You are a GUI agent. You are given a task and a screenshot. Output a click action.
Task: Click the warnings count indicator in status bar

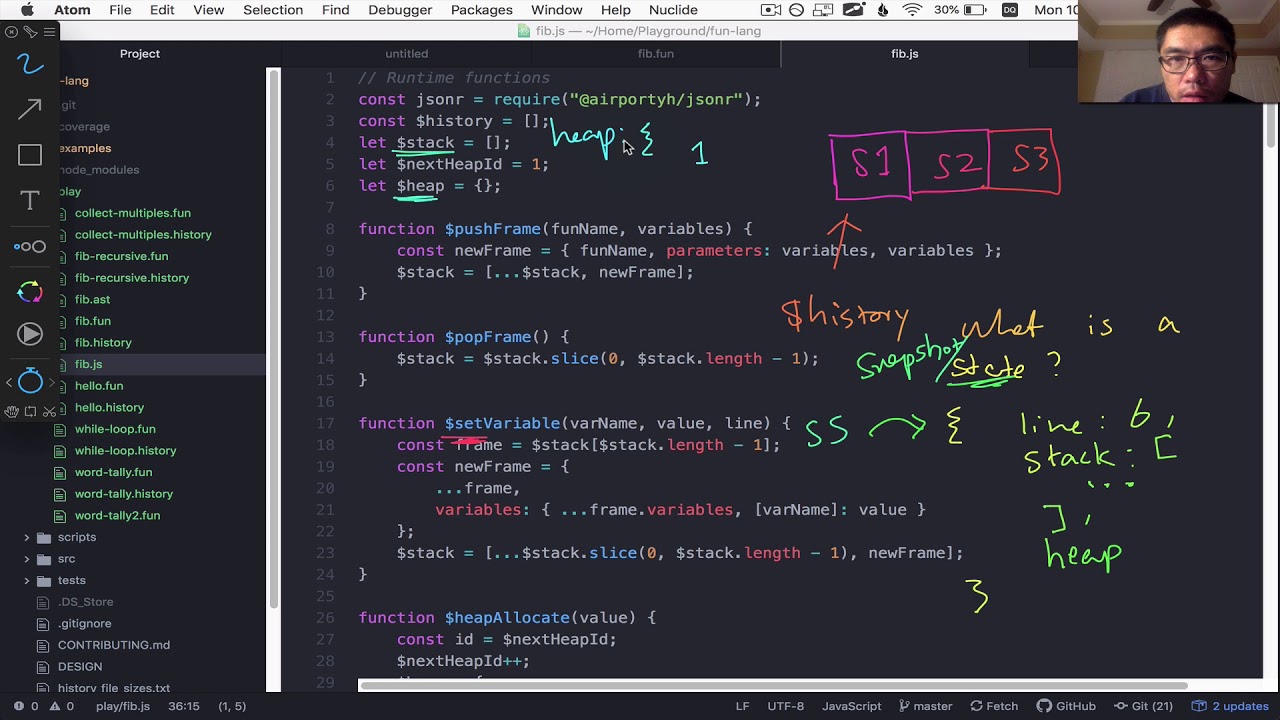coord(62,706)
